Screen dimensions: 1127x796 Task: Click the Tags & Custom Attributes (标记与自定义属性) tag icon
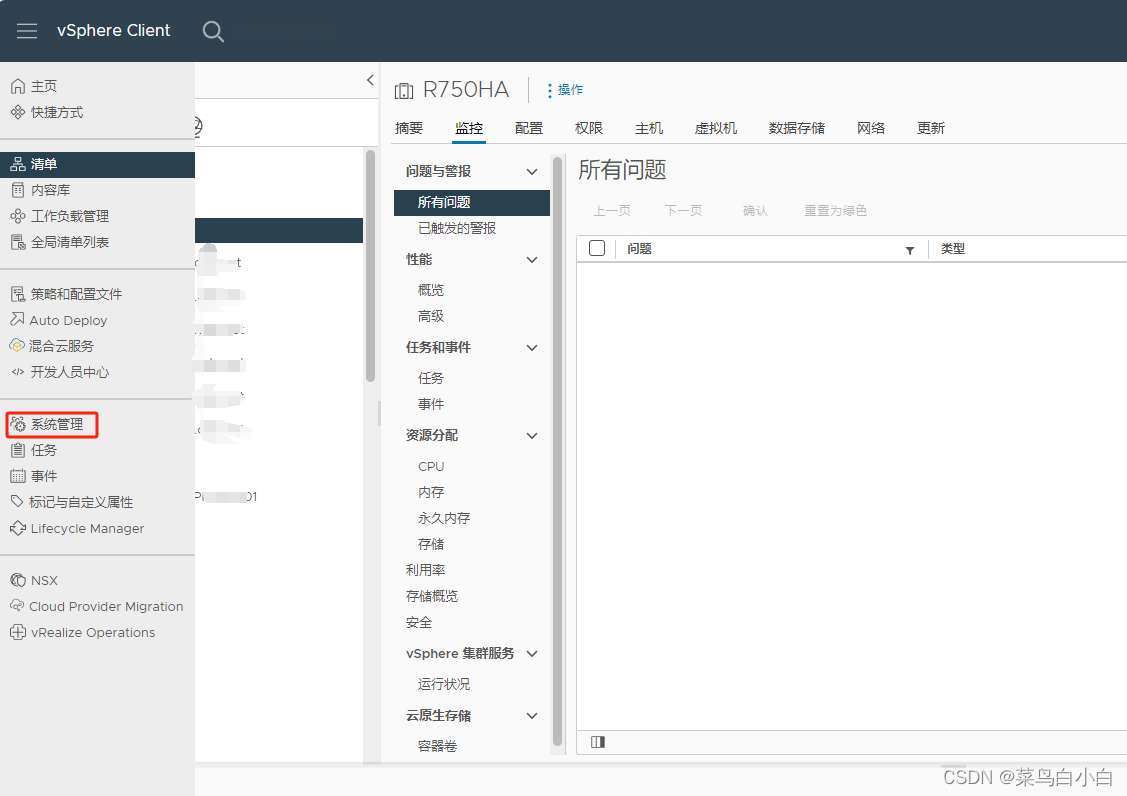click(17, 501)
